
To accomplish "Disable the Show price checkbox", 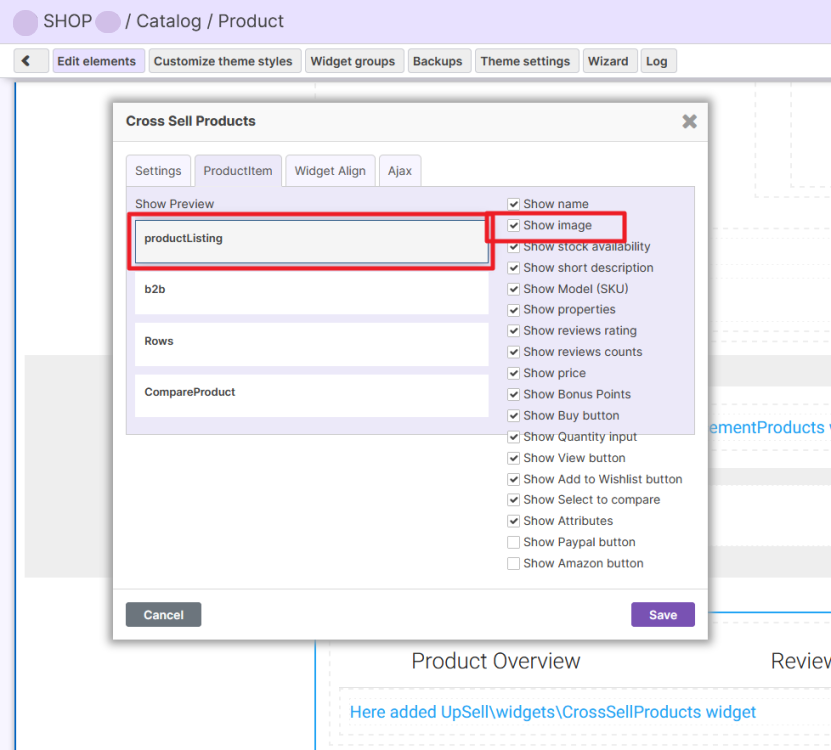I will coord(514,373).
